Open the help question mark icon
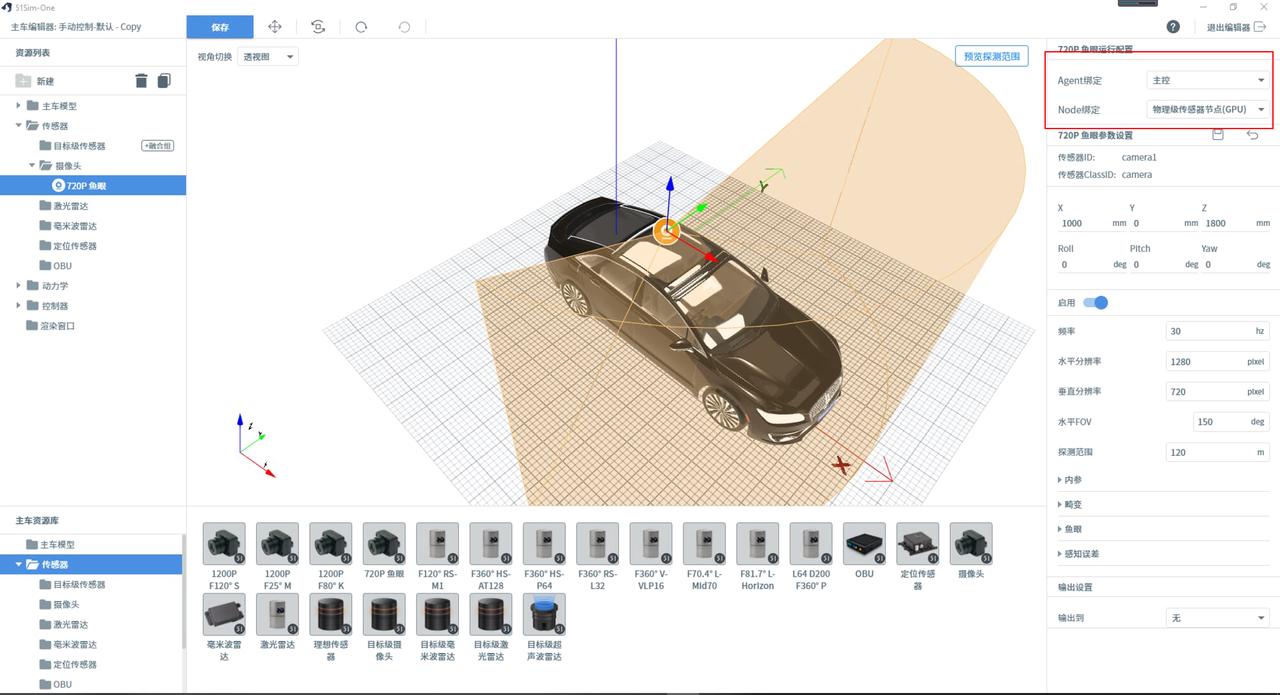The height and width of the screenshot is (695, 1280). (1173, 27)
